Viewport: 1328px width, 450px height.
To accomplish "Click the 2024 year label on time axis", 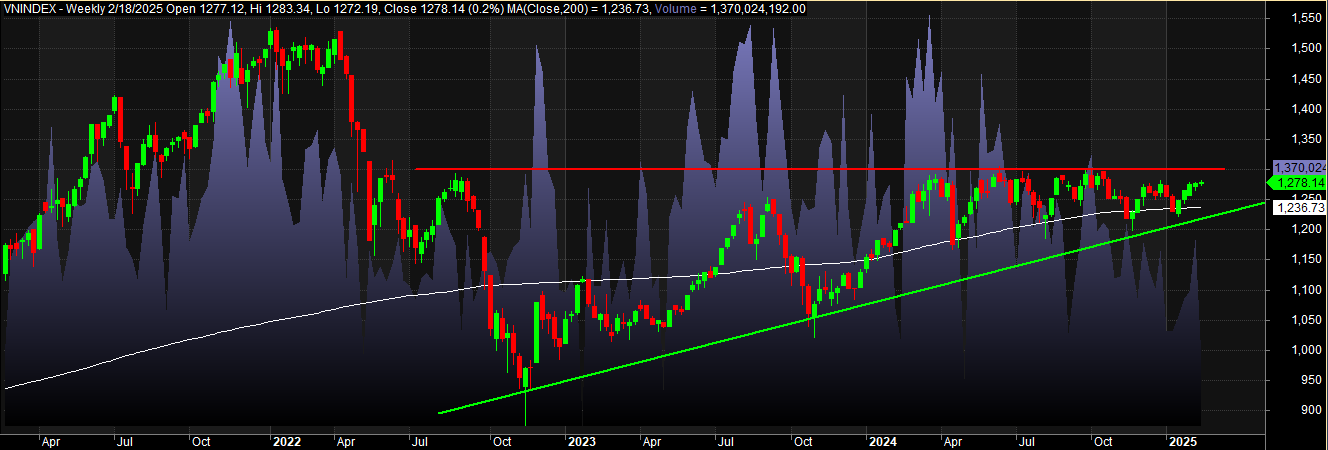I will pos(881,440).
